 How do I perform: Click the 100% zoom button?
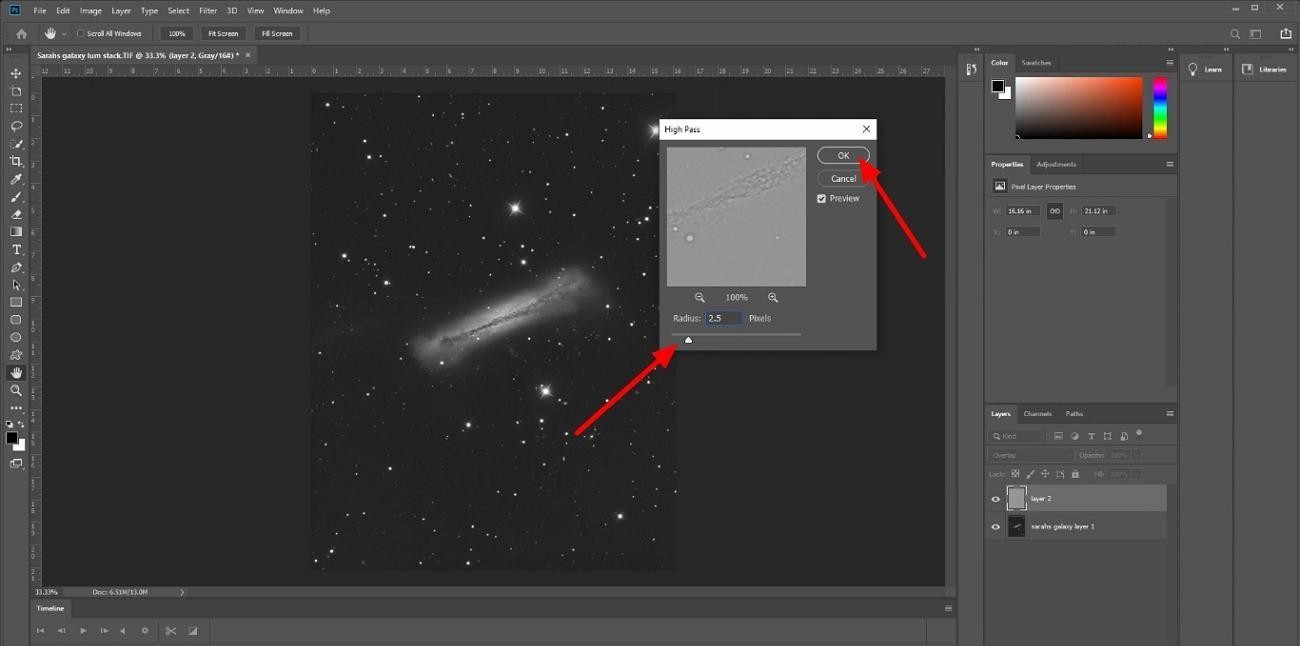tap(177, 34)
